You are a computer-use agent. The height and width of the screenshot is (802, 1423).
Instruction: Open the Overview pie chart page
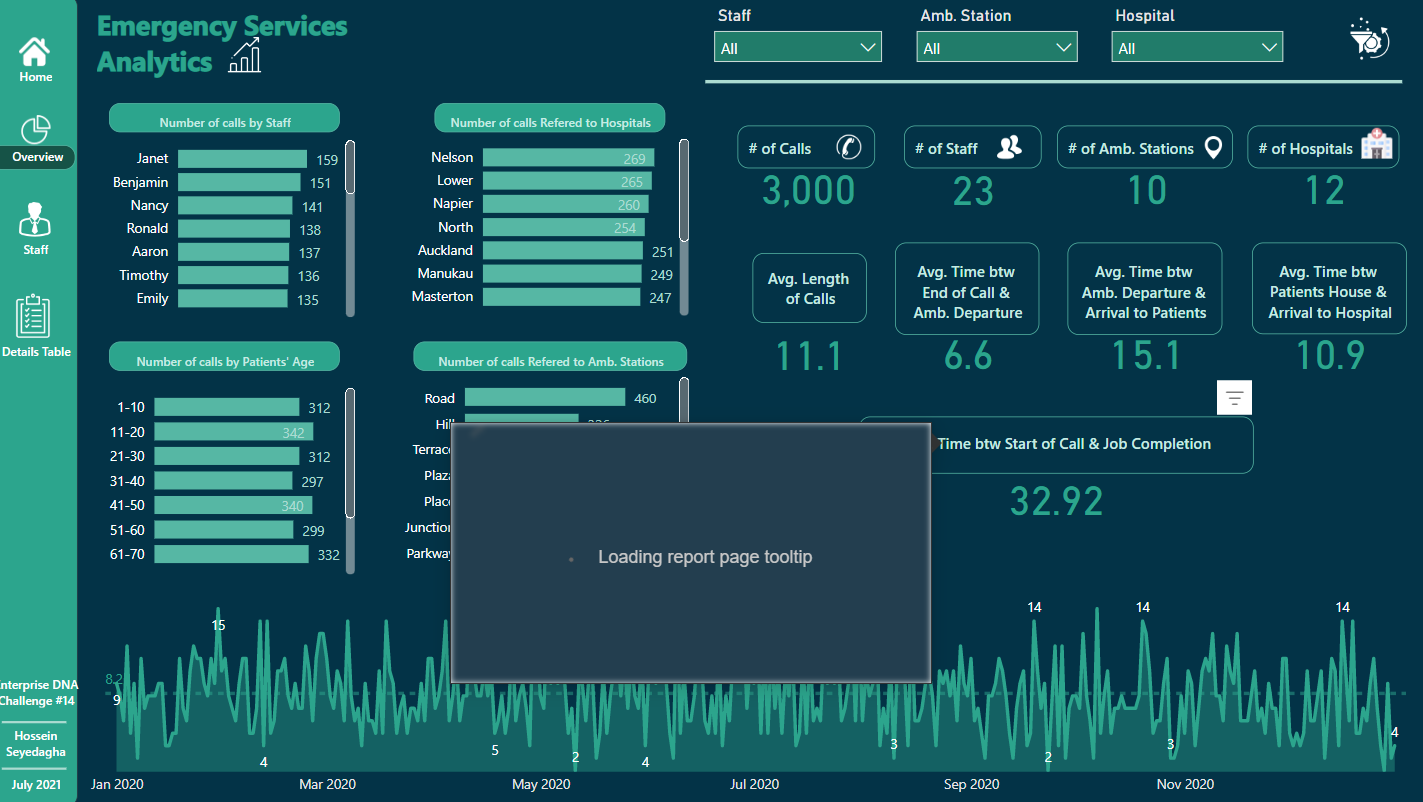(x=36, y=131)
